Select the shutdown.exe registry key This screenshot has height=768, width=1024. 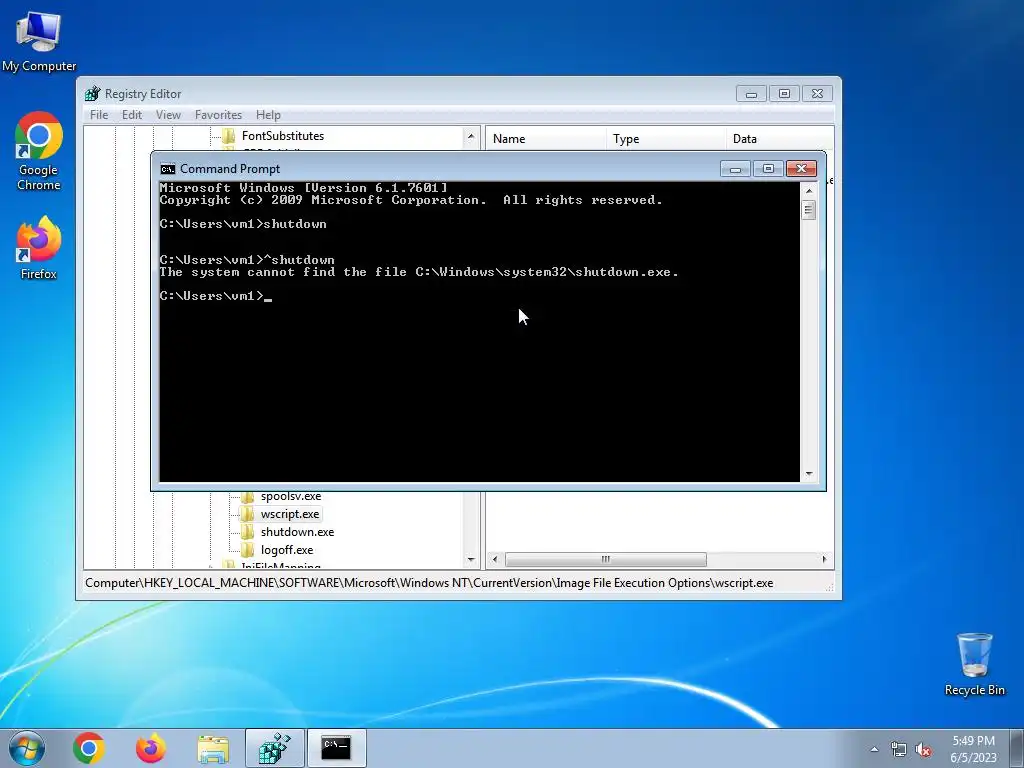click(297, 532)
